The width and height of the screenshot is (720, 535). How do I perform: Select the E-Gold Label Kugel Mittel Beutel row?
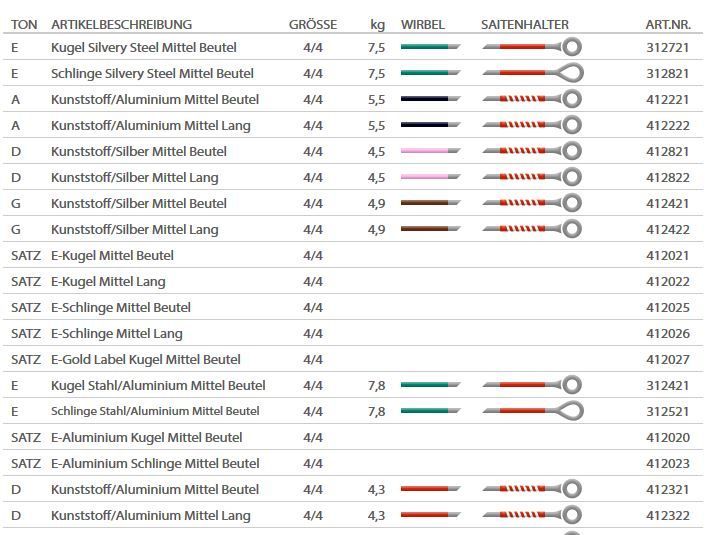pyautogui.click(x=353, y=359)
